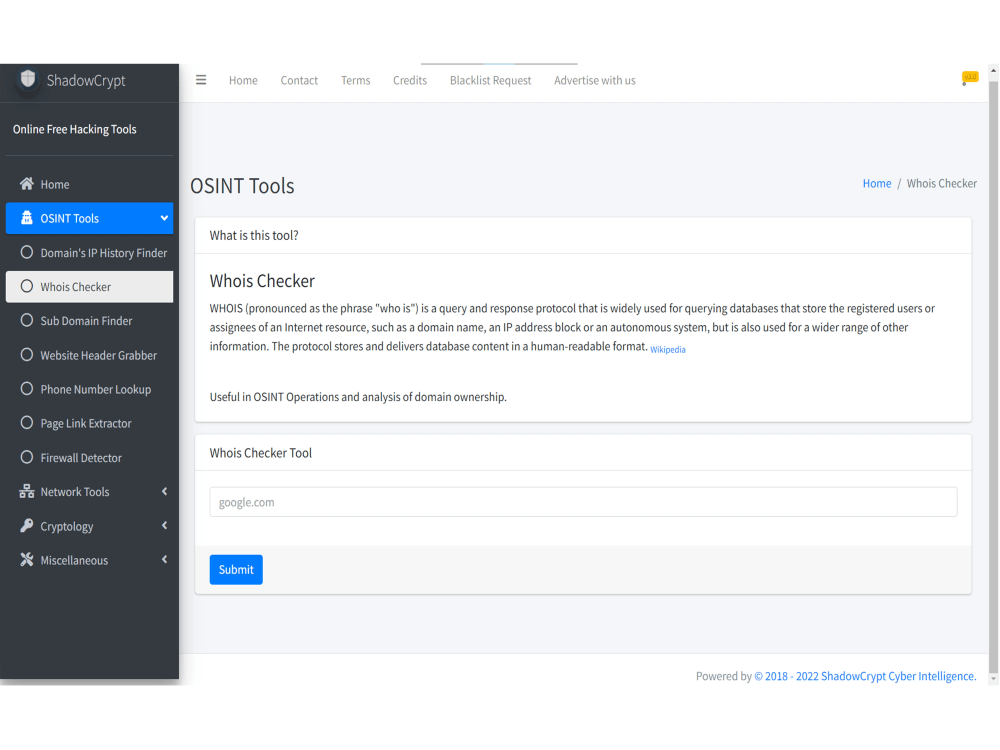This screenshot has height=750, width=1000.
Task: Open Sub Domain Finder tool
Action: 89,321
